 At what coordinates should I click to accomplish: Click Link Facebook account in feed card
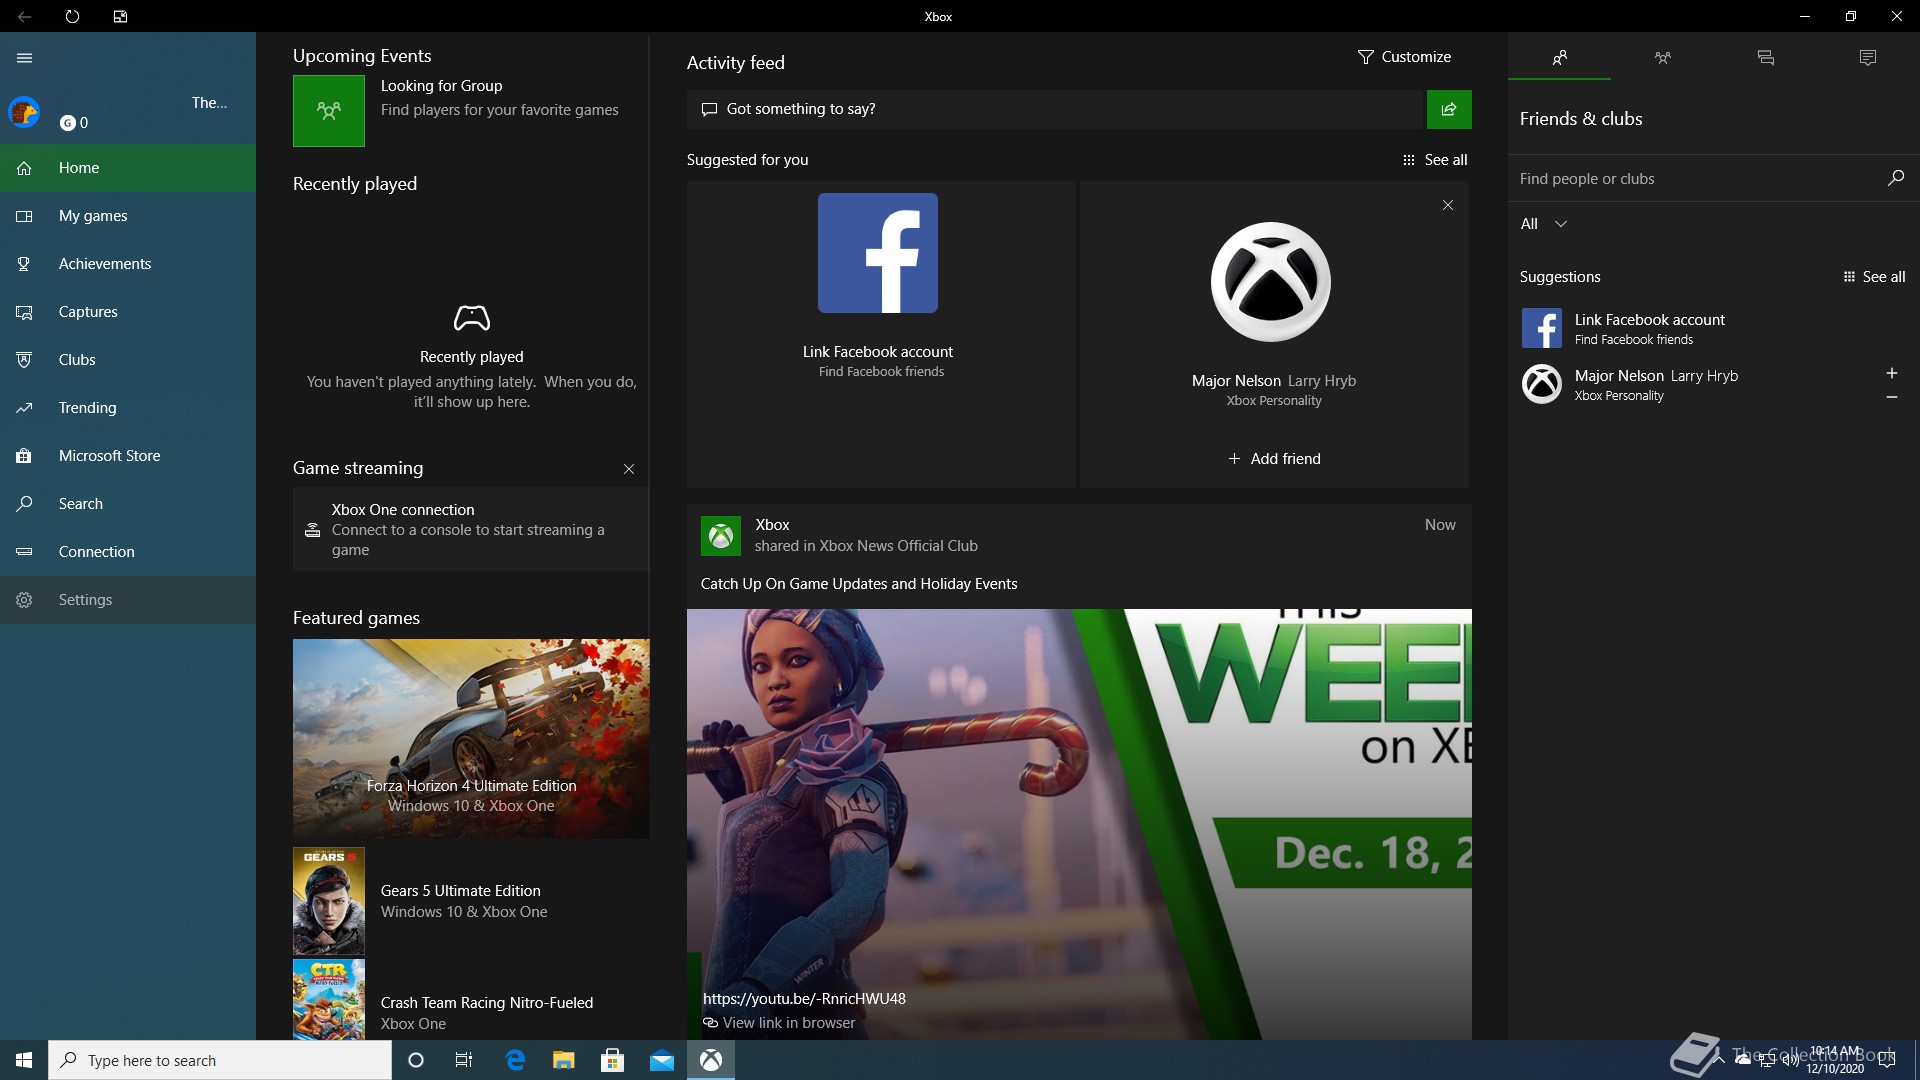click(878, 352)
